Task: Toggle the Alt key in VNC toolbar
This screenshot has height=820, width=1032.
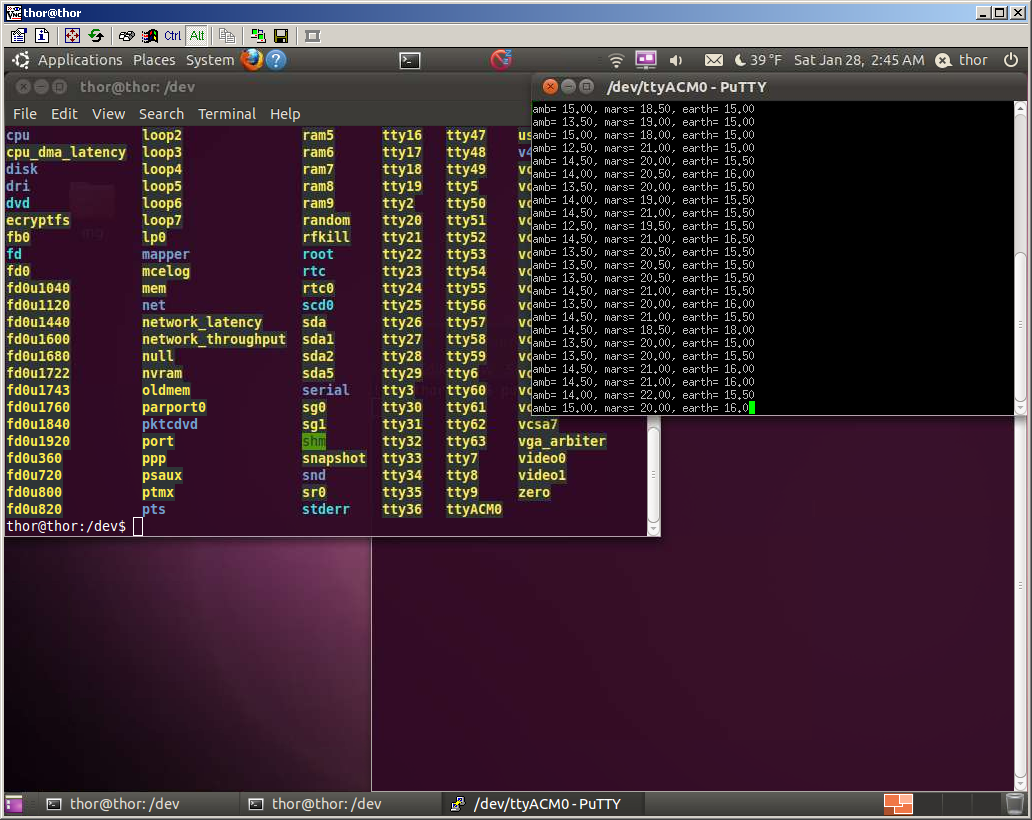Action: 197,36
